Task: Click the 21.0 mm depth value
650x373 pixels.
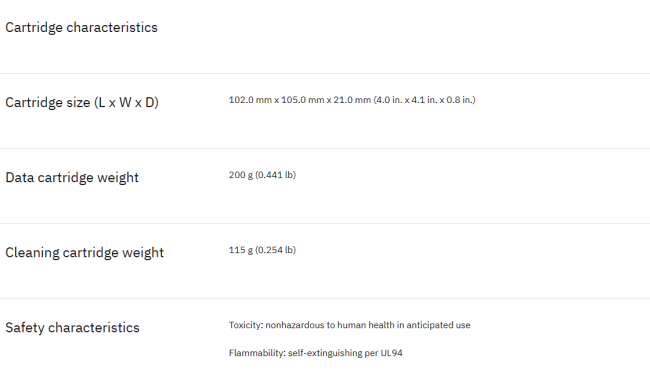Action: point(352,100)
